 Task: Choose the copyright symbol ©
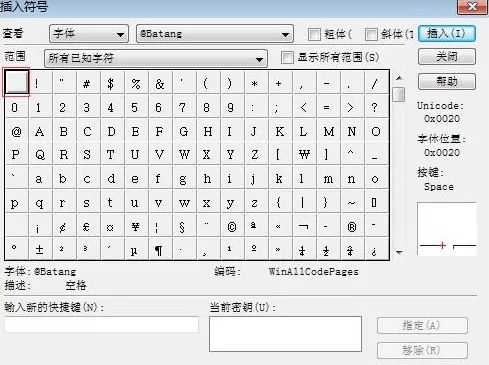pyautogui.click(x=232, y=227)
